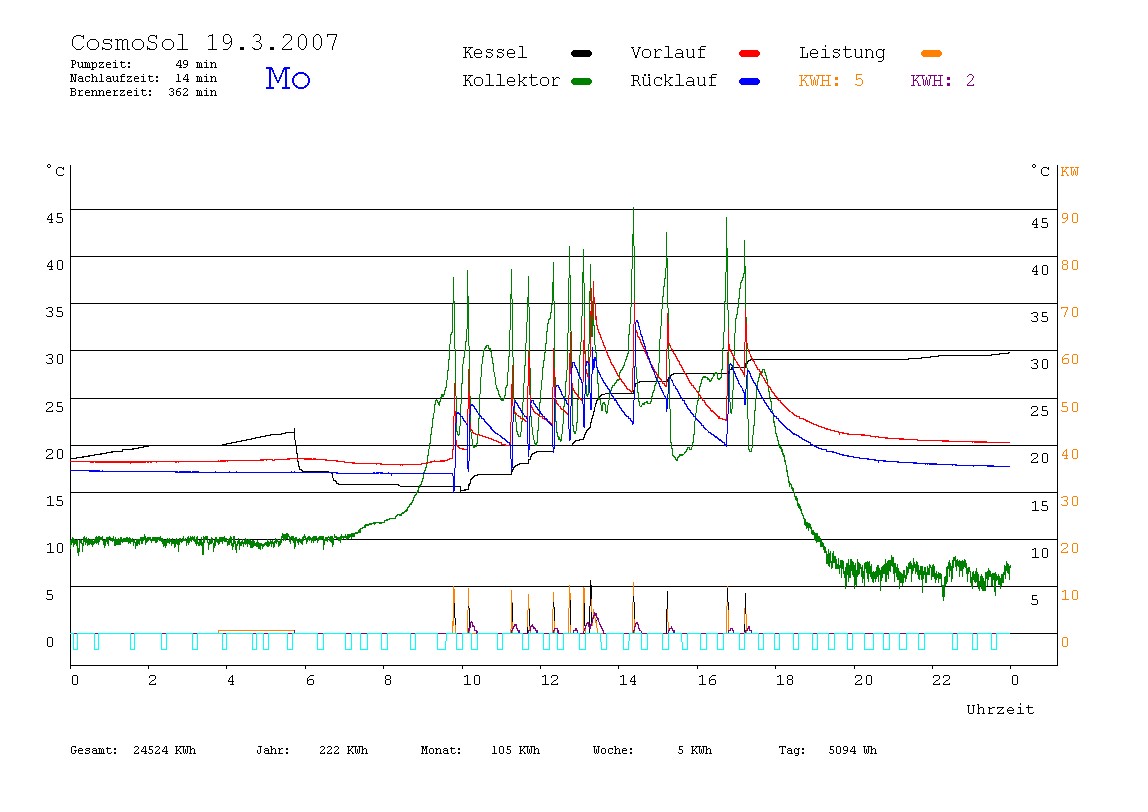
Task: Click the left-axis '°C' unit label
Action: 56,171
